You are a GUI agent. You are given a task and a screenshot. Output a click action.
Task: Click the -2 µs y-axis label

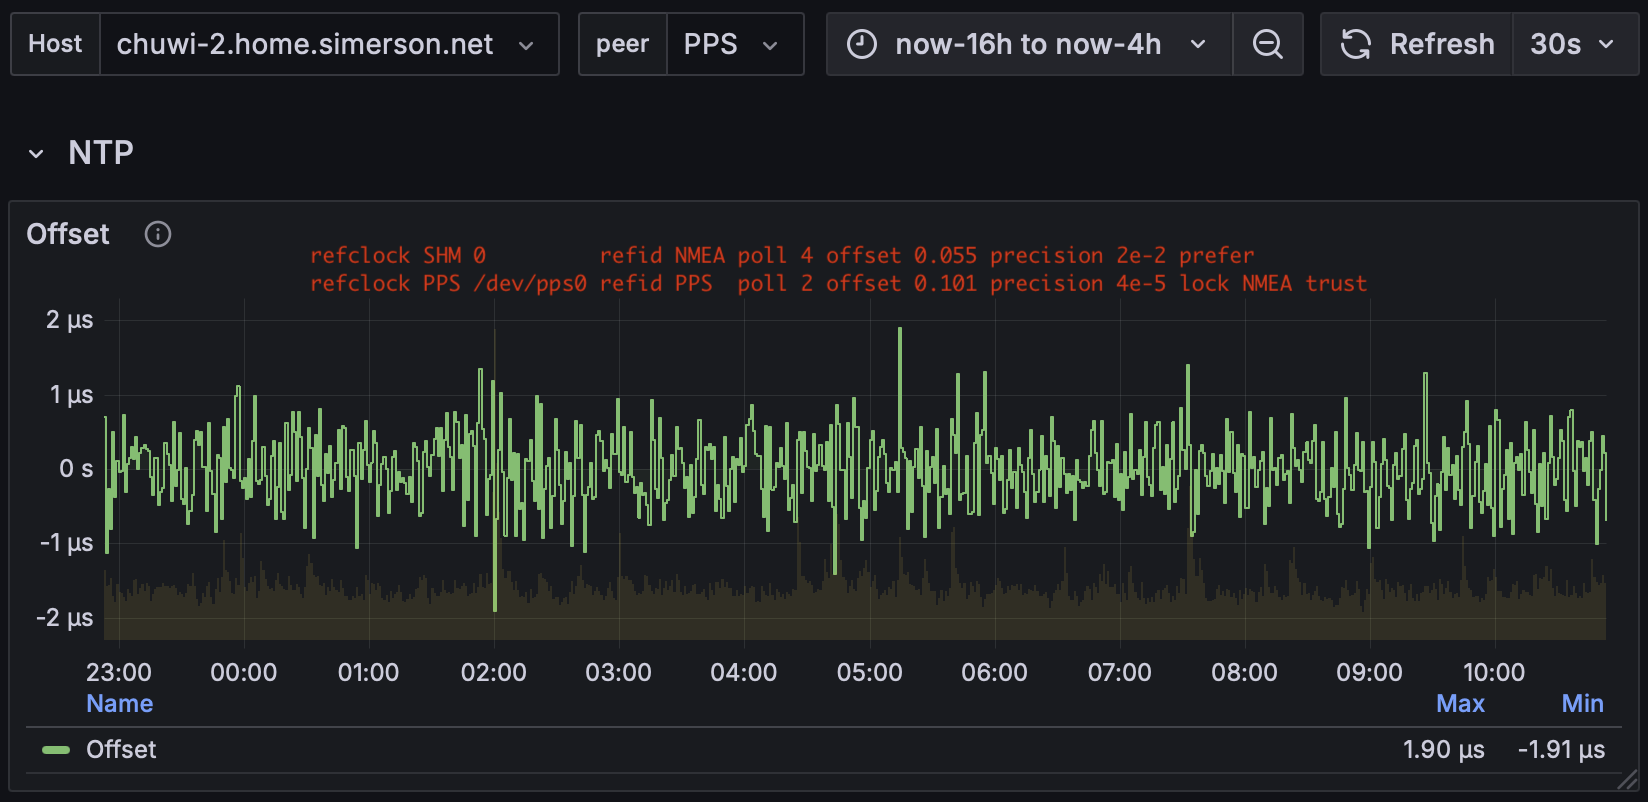coord(65,617)
